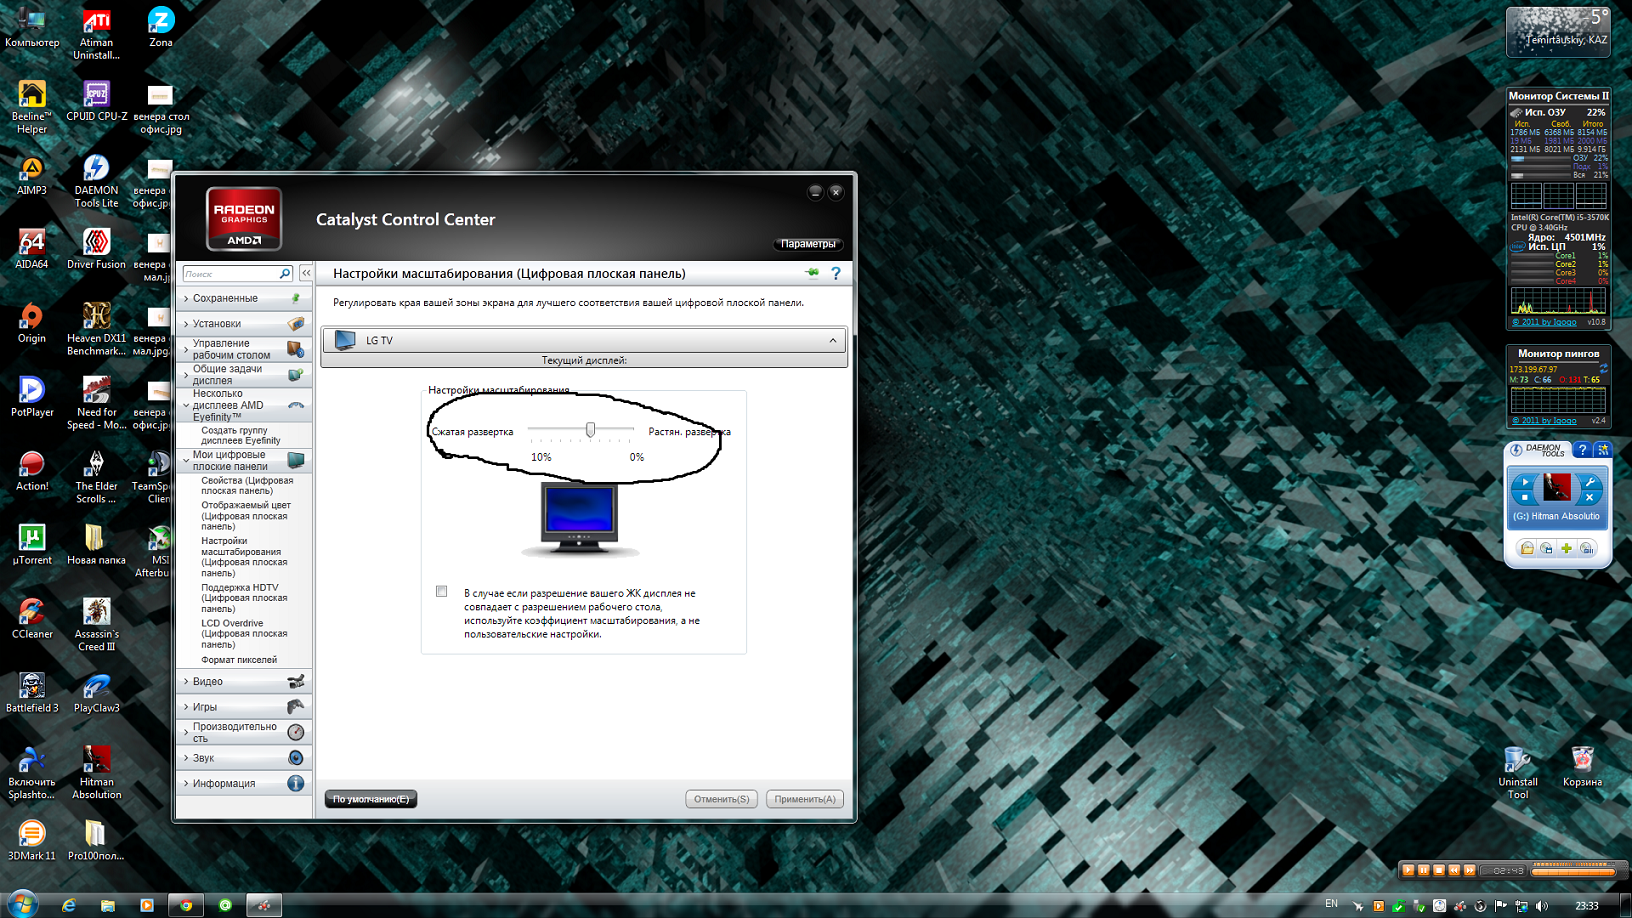The width and height of the screenshot is (1632, 918).
Task: Open the Origin desktop icon
Action: pos(32,324)
